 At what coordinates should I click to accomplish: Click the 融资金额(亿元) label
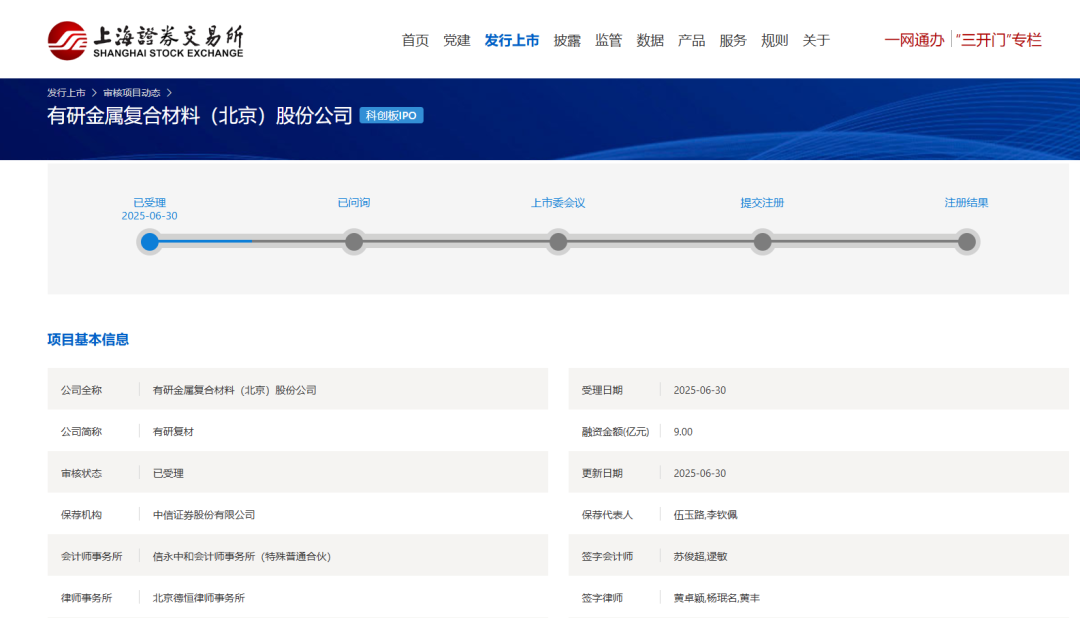(615, 432)
